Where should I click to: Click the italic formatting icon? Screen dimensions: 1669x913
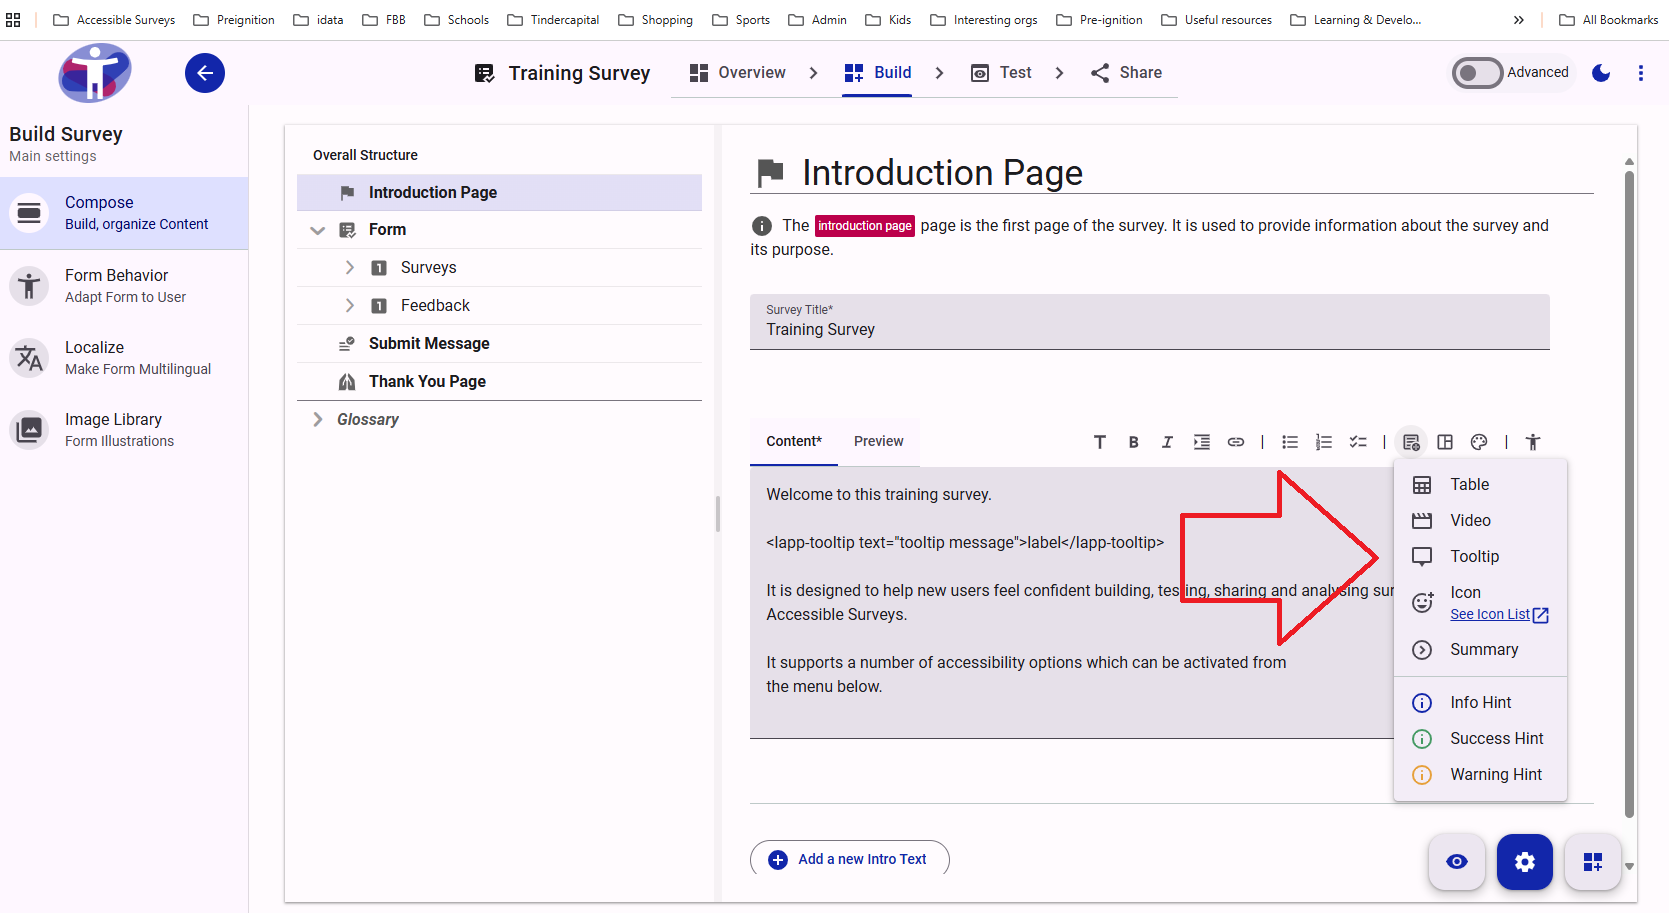coord(1167,442)
